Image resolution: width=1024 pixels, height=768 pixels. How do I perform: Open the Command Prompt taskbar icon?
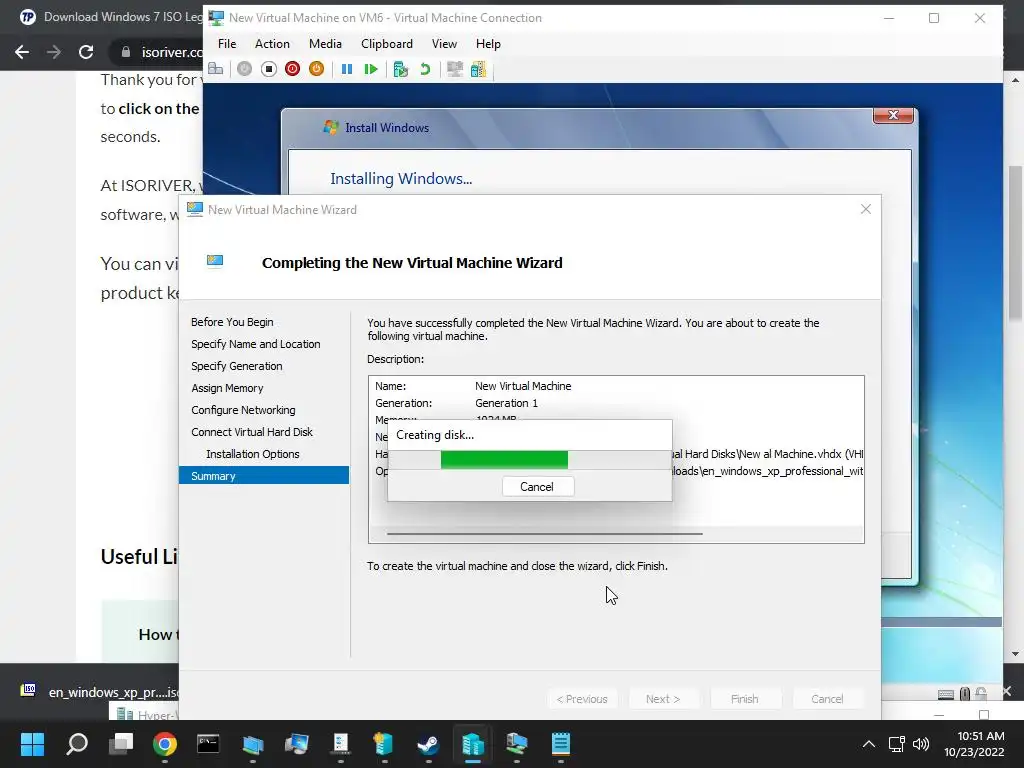click(x=208, y=744)
